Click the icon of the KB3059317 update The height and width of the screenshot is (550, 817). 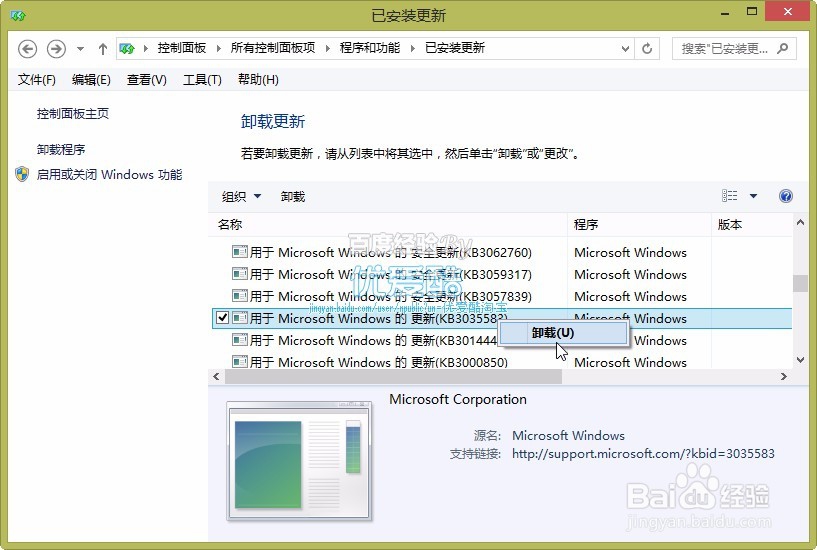pos(240,274)
